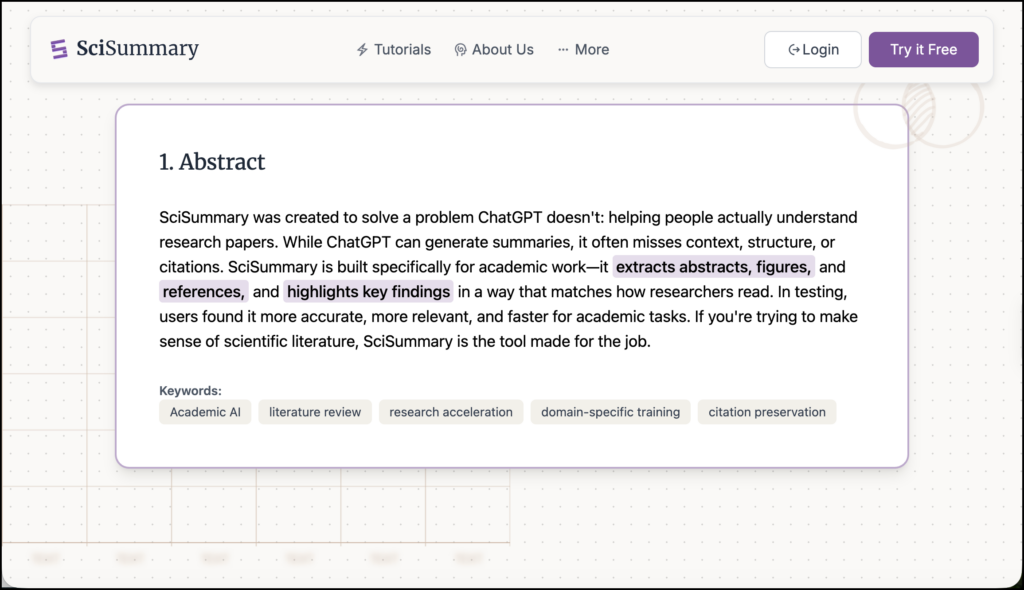Select the literature review keyword tag
Viewport: 1024px width, 590px height.
315,412
